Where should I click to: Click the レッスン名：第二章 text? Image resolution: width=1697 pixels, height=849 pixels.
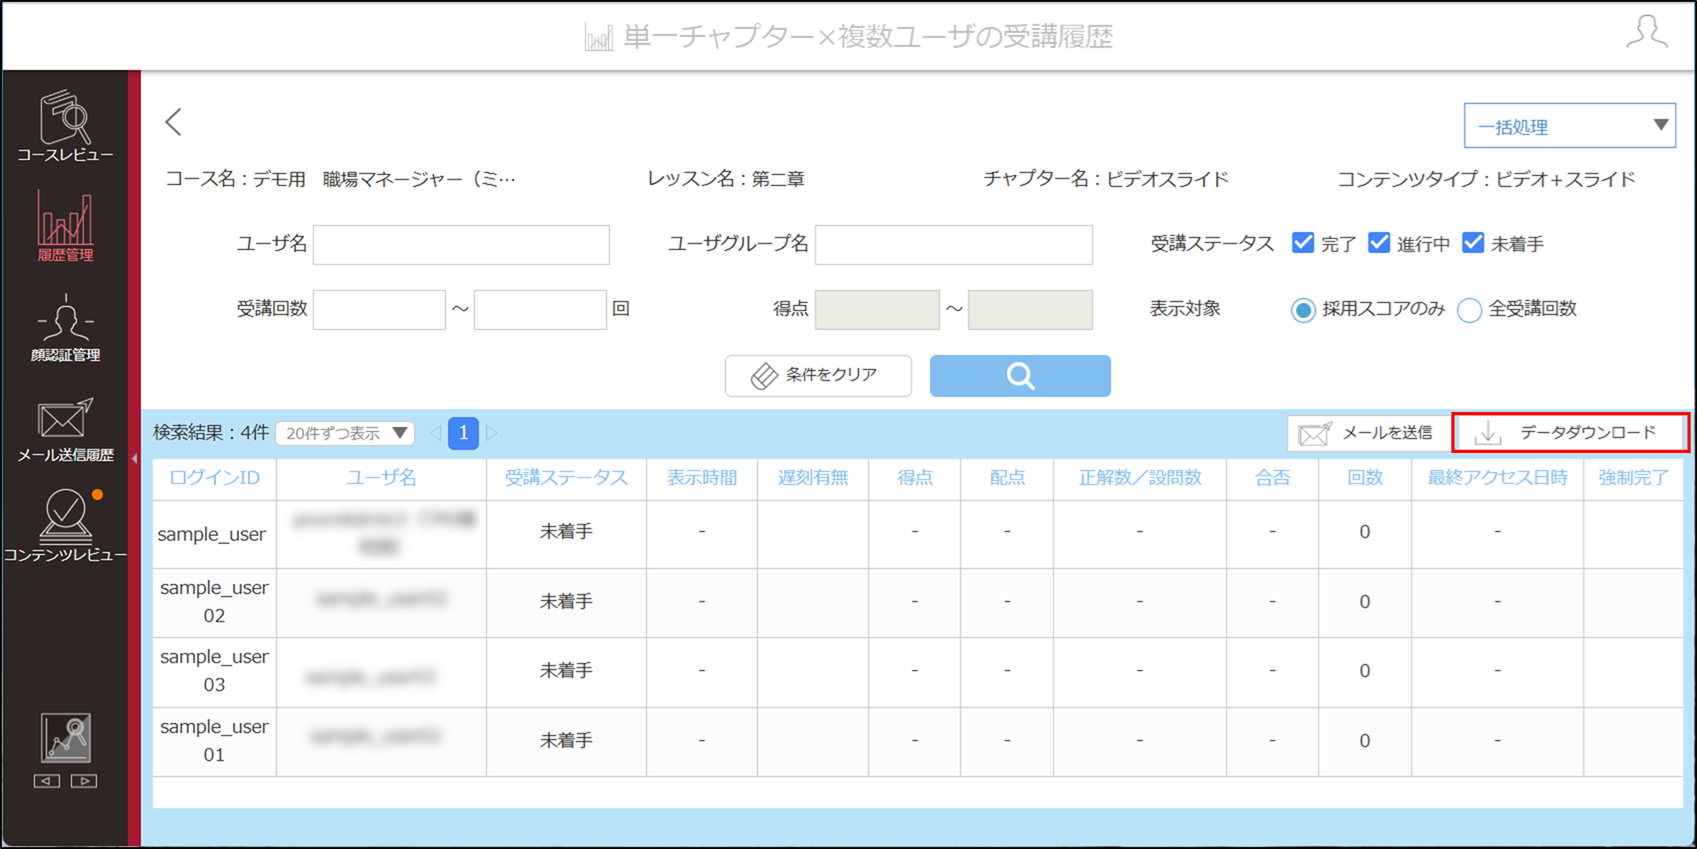point(726,180)
